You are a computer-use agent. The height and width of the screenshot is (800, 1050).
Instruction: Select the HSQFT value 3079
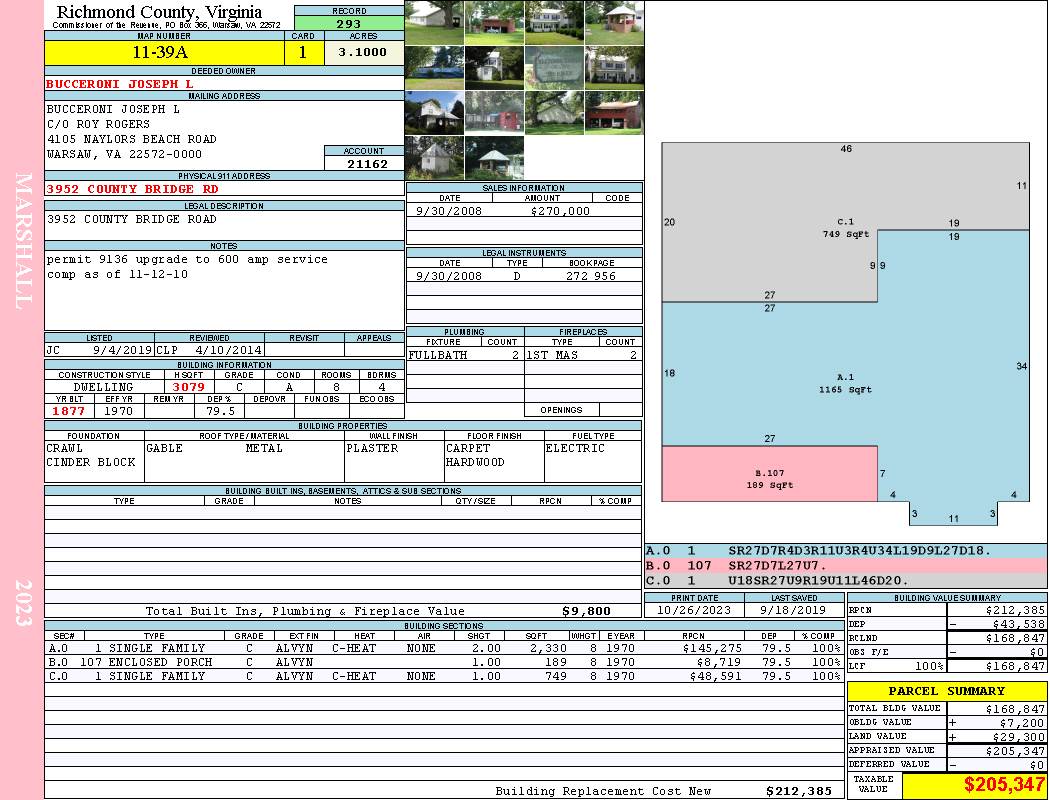[x=189, y=387]
